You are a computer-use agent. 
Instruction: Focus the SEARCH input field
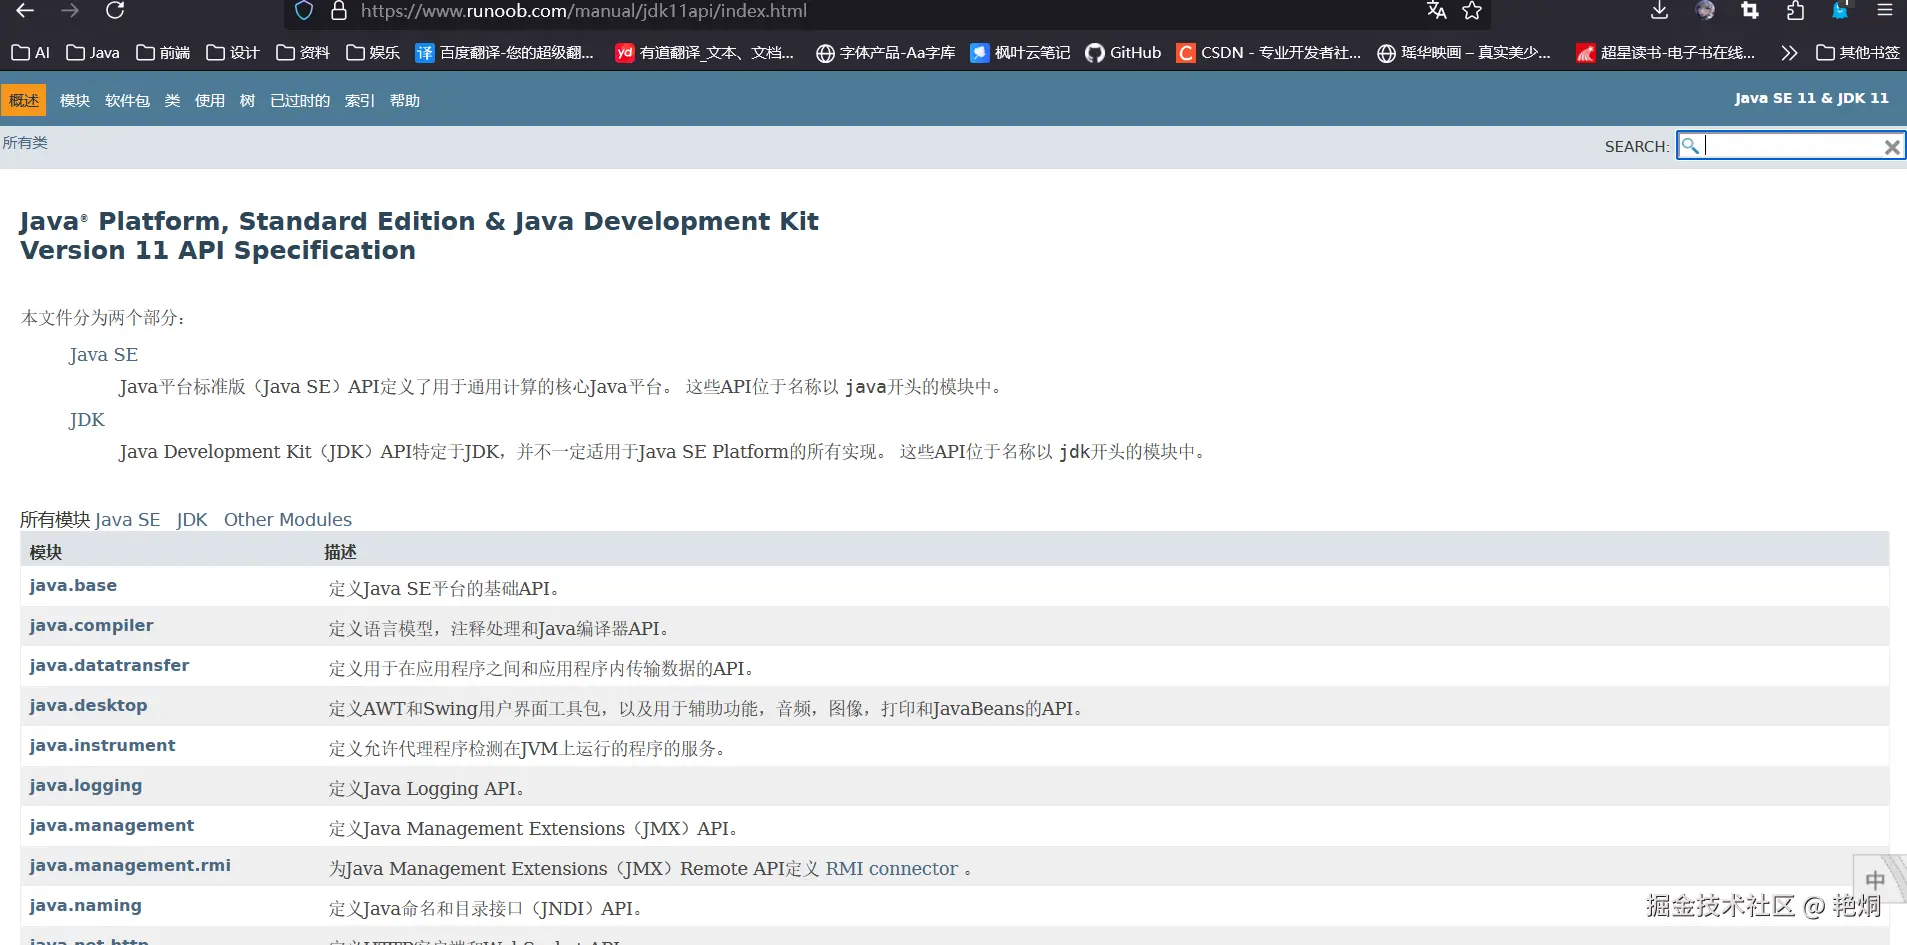point(1791,146)
